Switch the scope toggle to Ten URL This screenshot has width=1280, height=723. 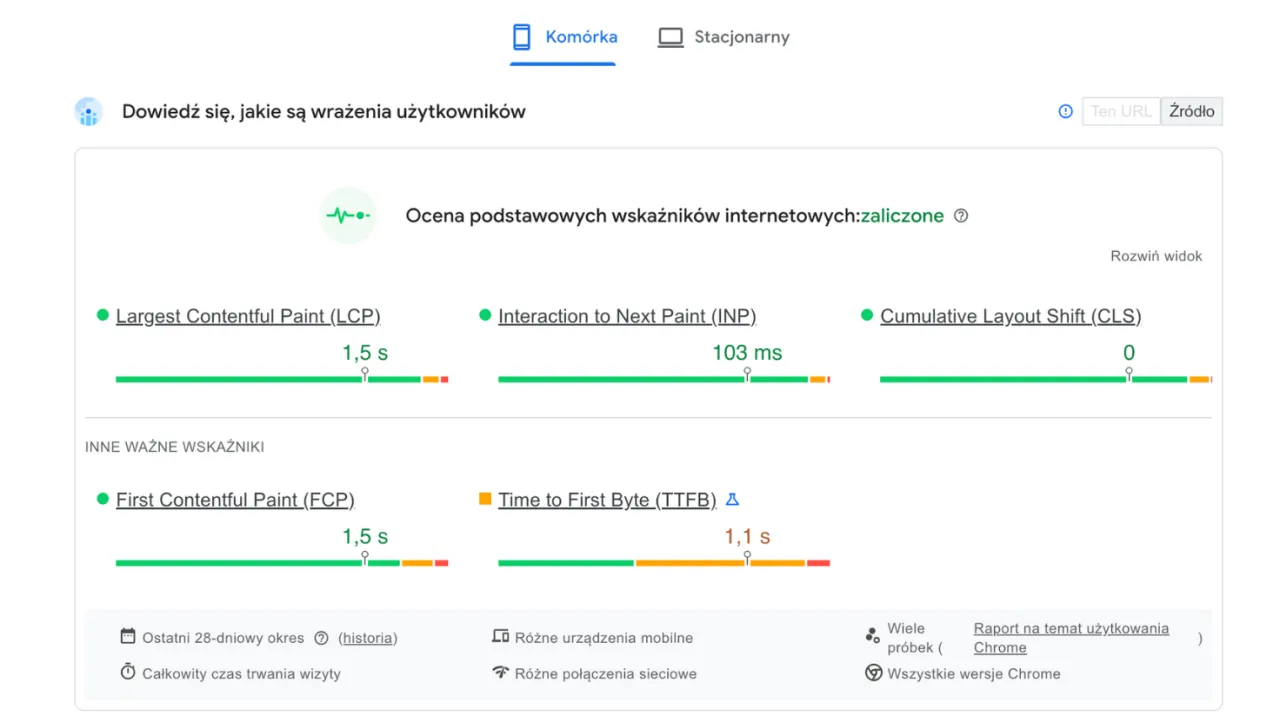[1120, 111]
